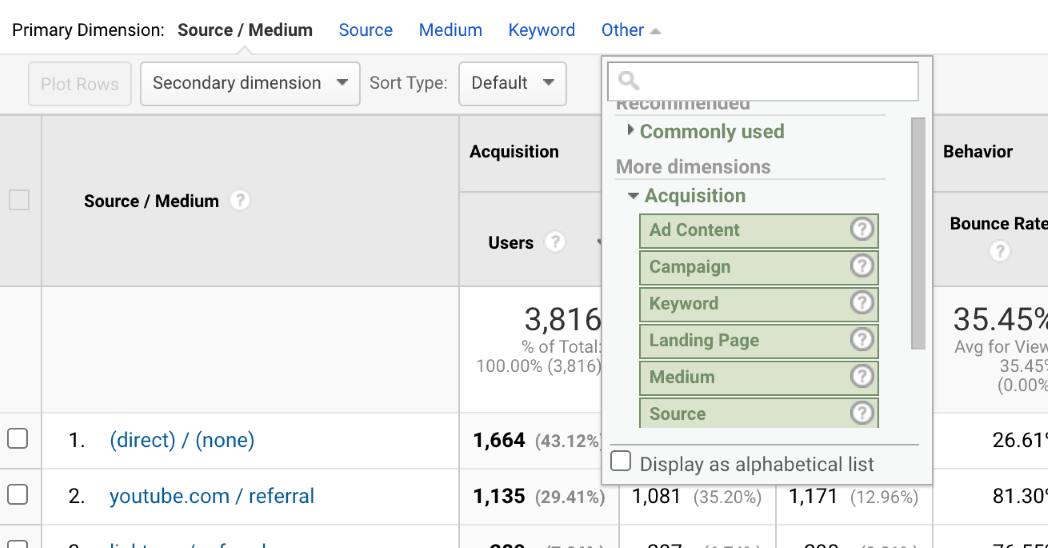Click help icon next to Campaign dimension
The width and height of the screenshot is (1048, 548).
pos(862,266)
